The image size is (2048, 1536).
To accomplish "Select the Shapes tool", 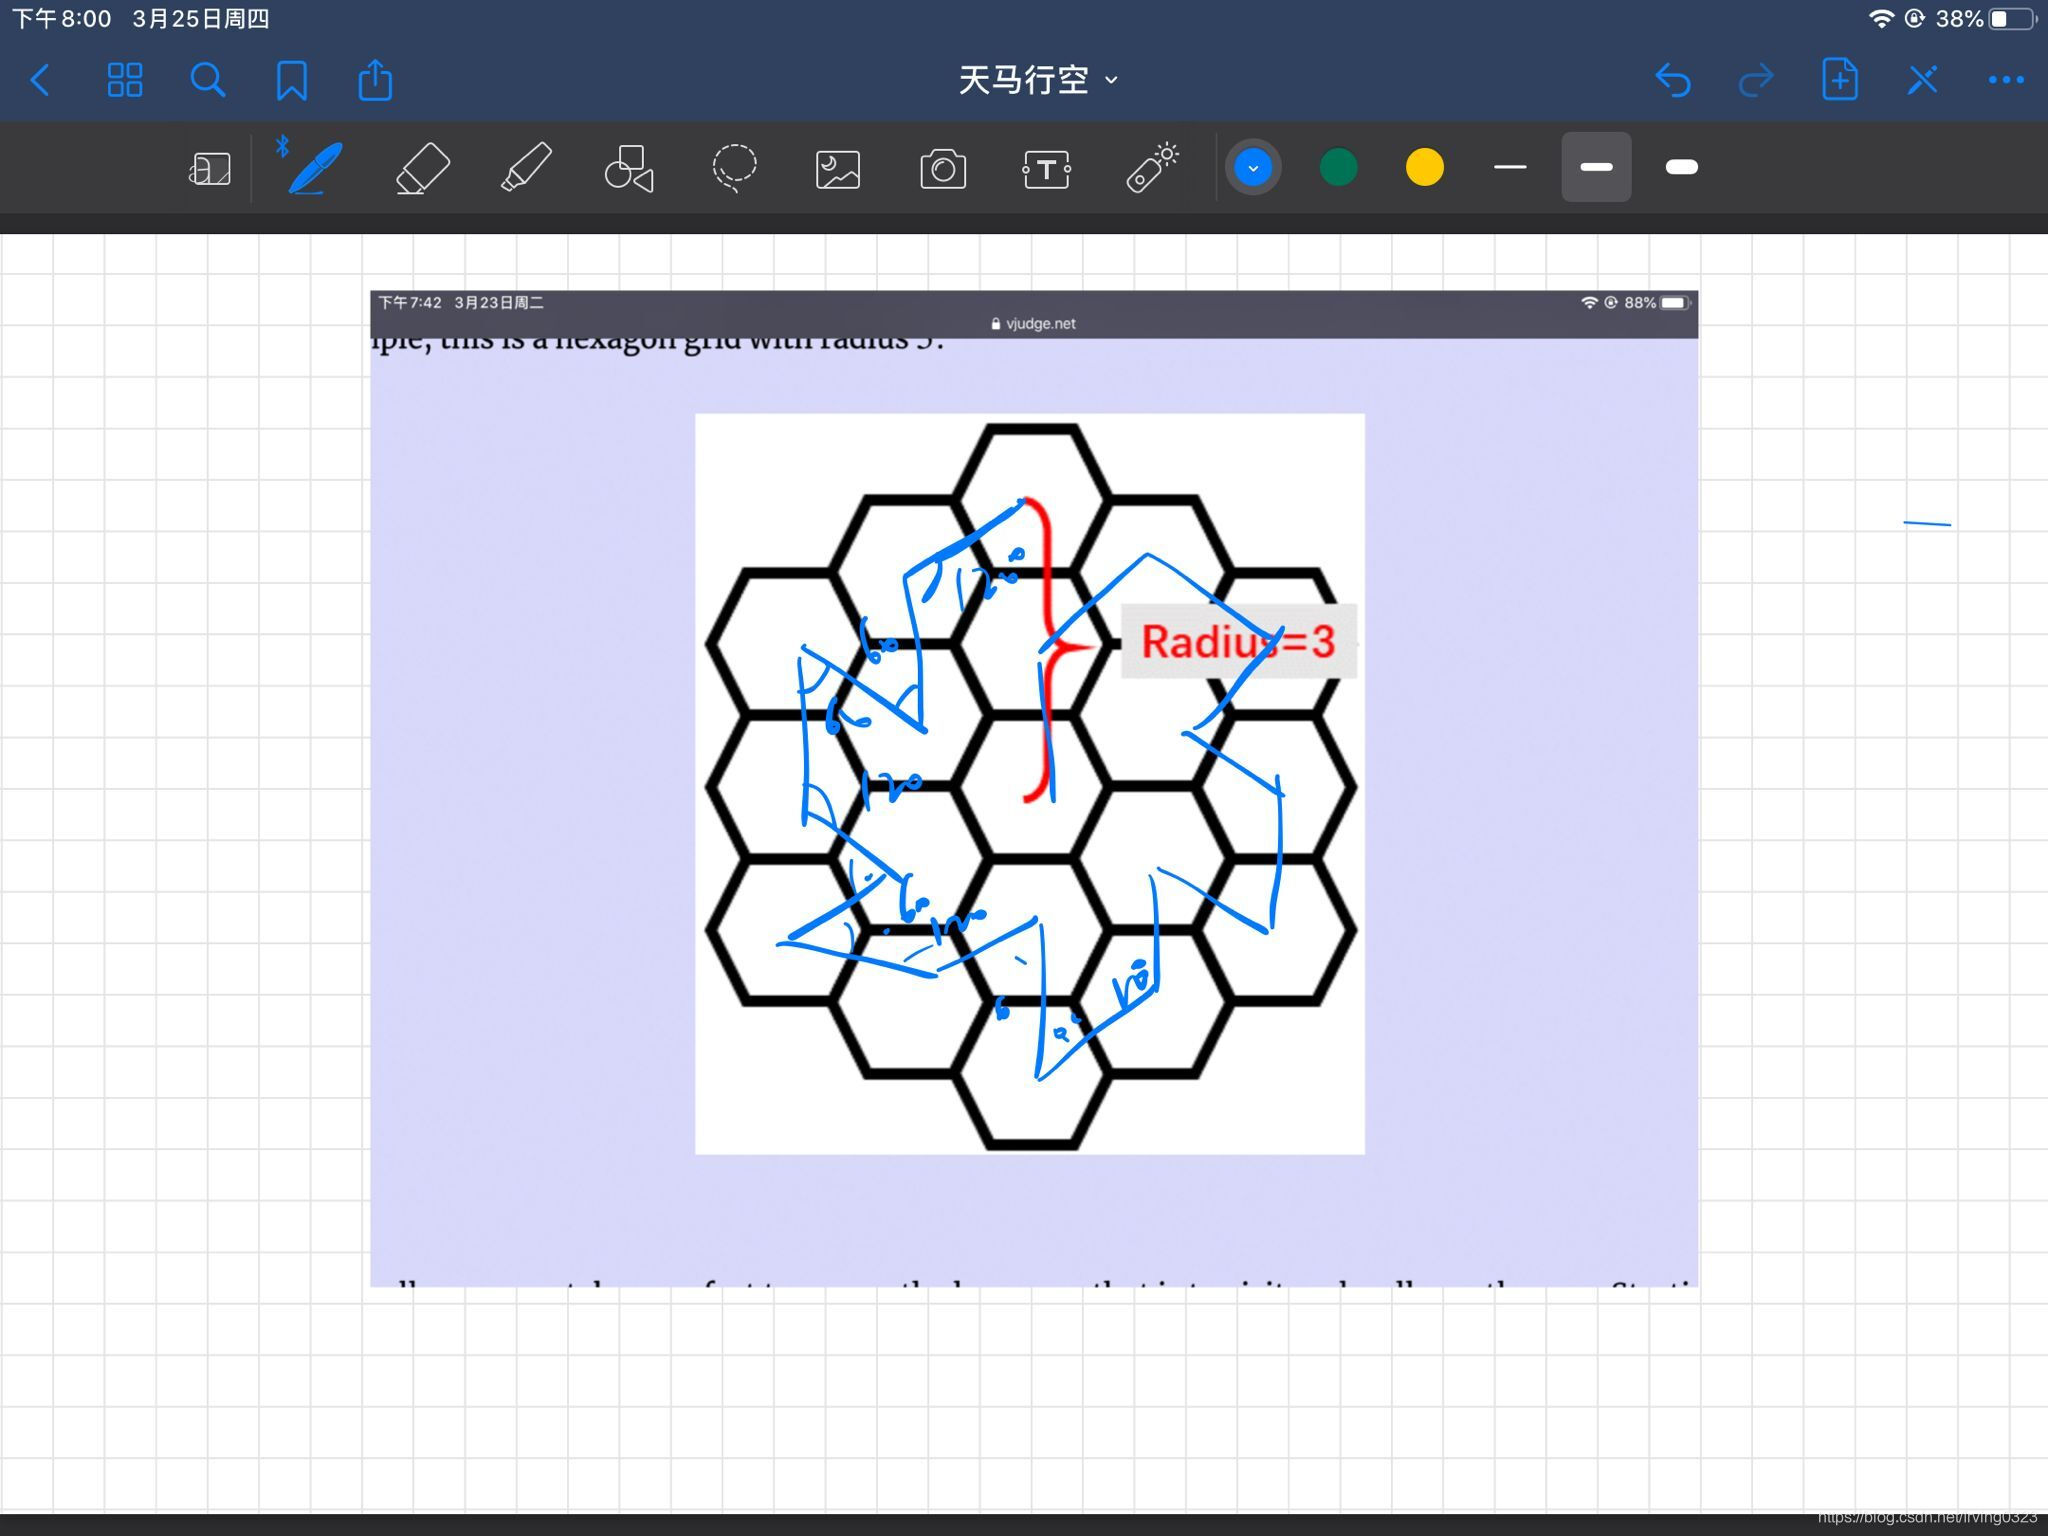I will pos(629,167).
